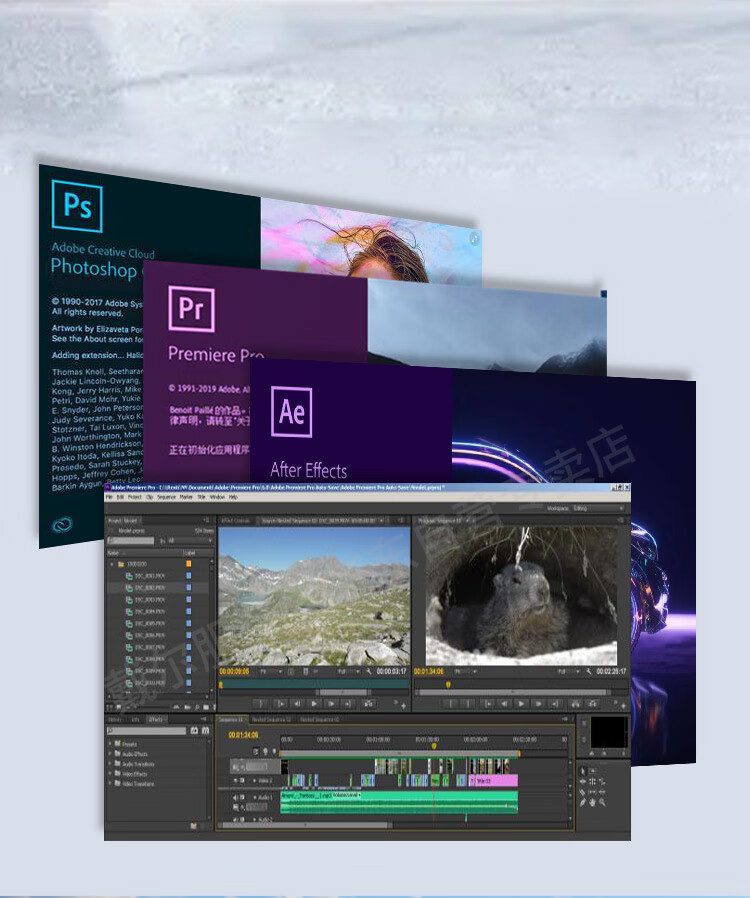Image resolution: width=750 pixels, height=898 pixels.
Task: Open the Title menu
Action: tap(201, 497)
